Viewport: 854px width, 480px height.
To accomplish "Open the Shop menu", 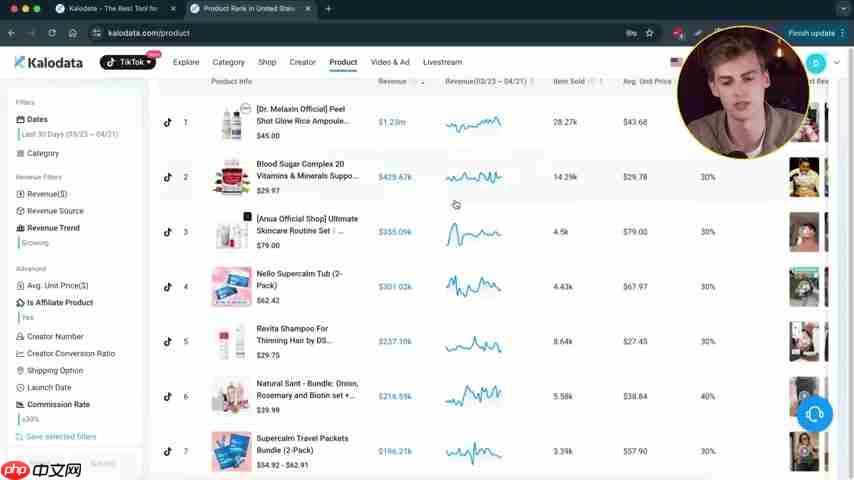I will [x=267, y=62].
